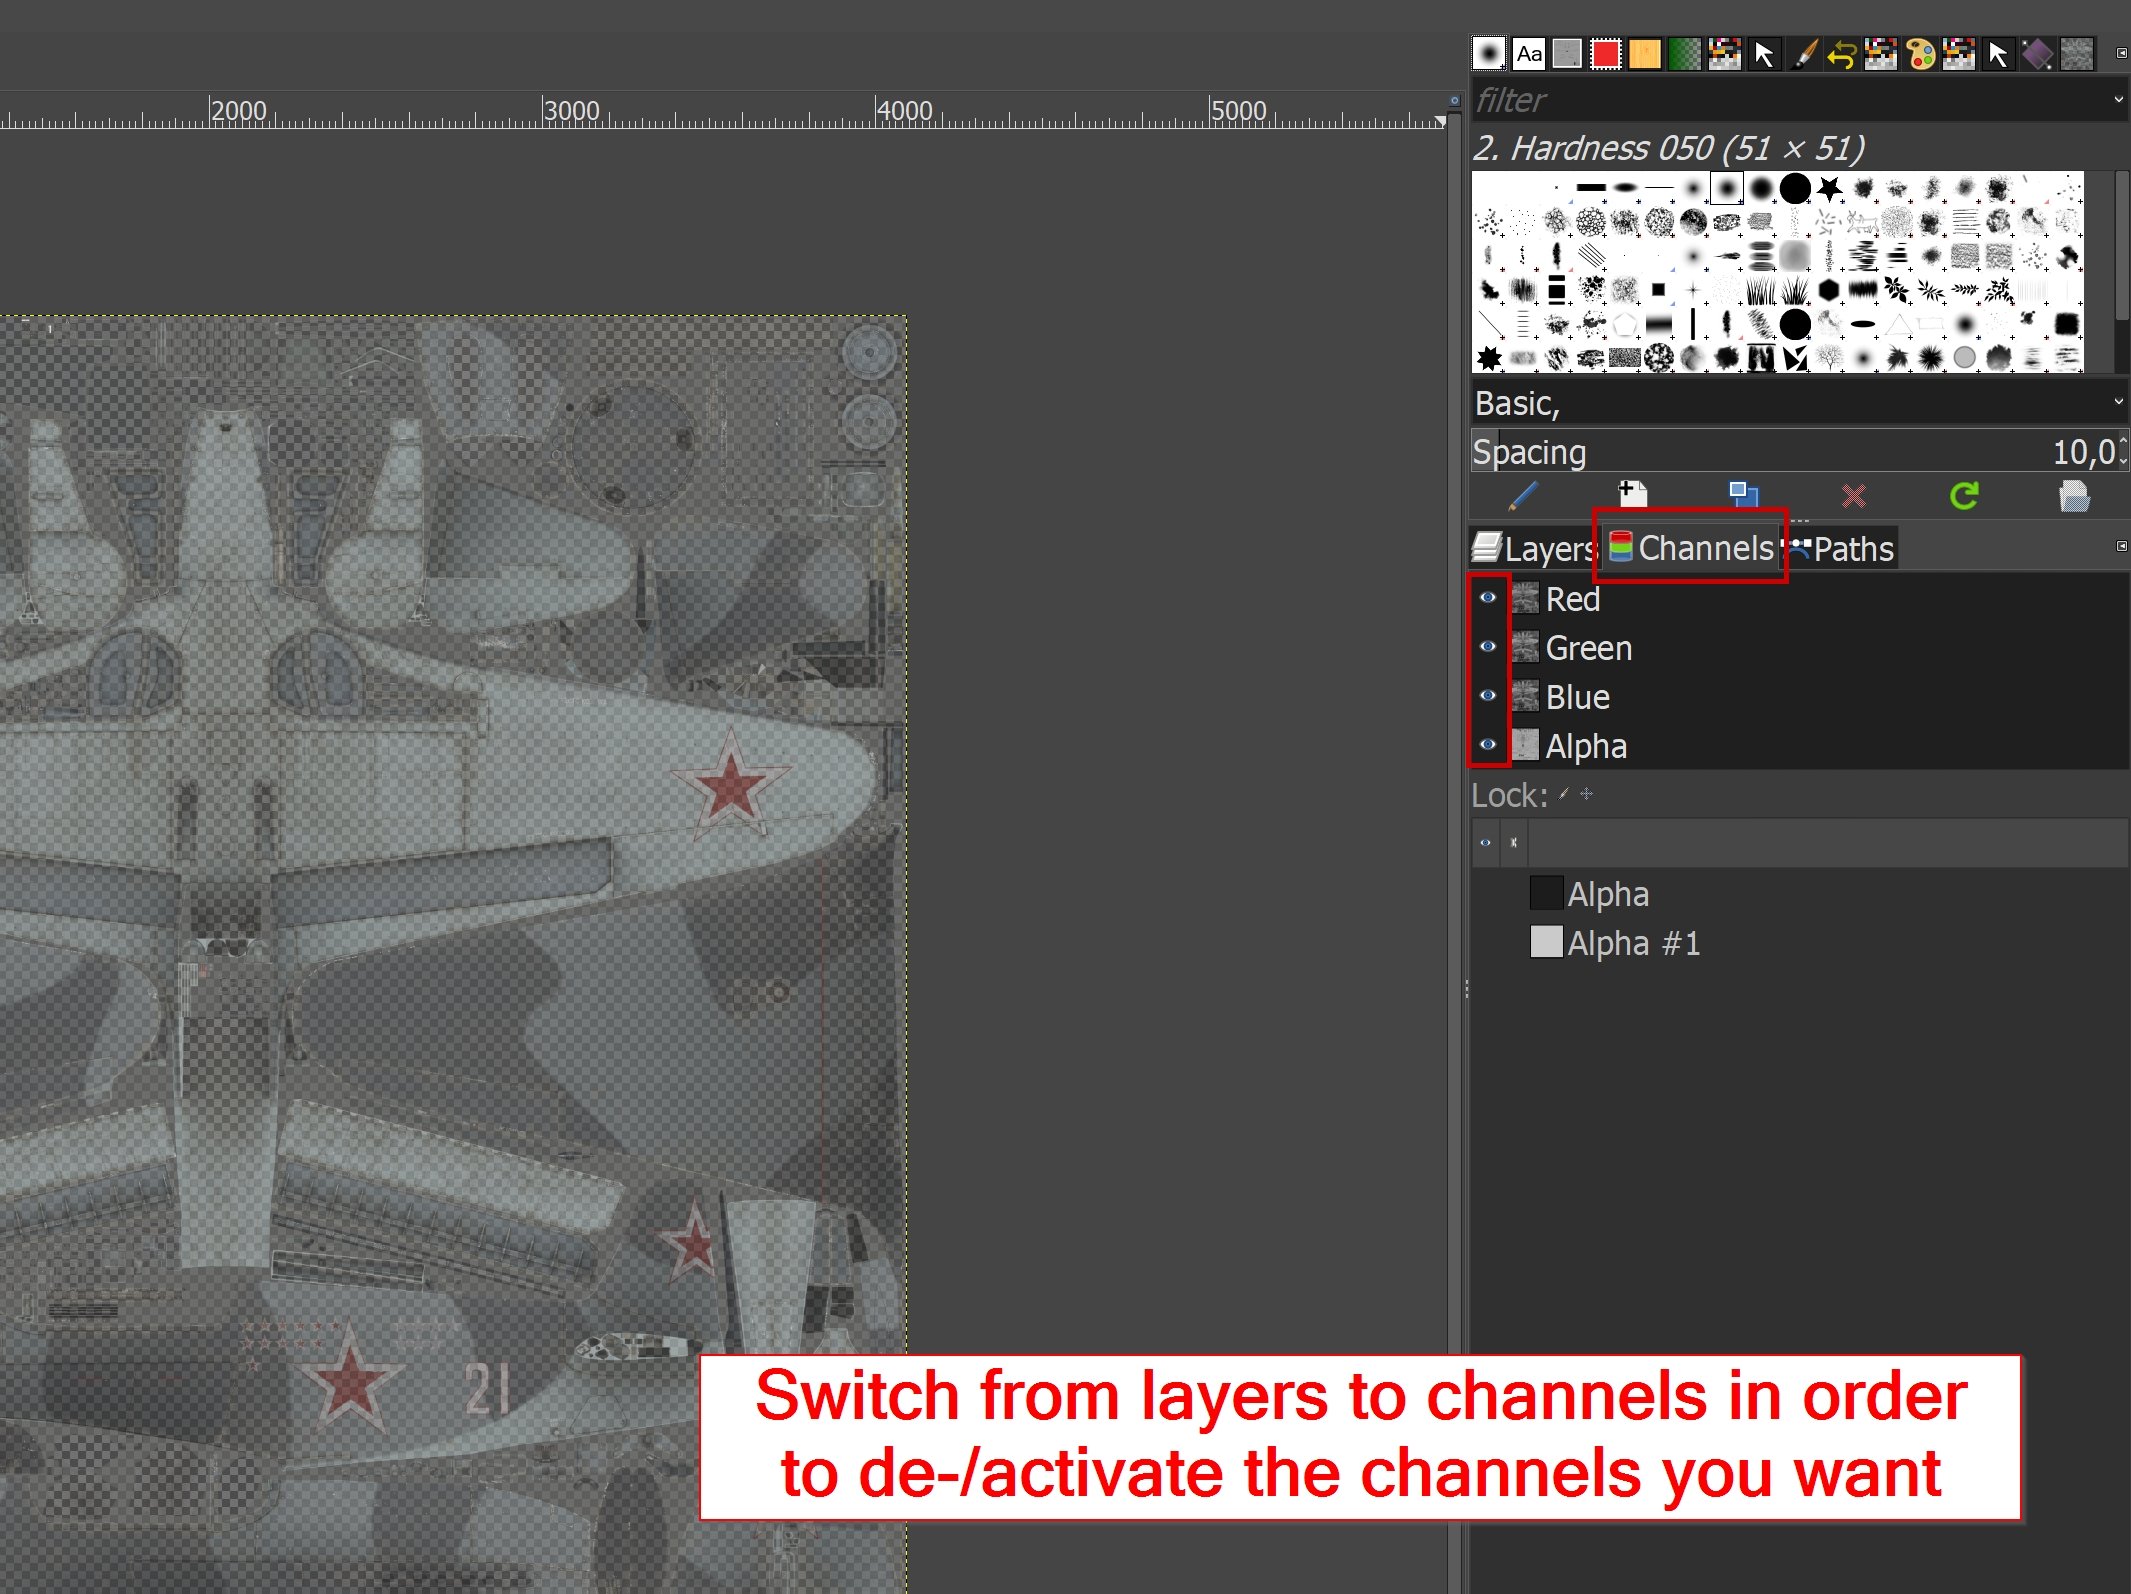
Task: Select the Alpha #1 custom channel
Action: (1632, 943)
